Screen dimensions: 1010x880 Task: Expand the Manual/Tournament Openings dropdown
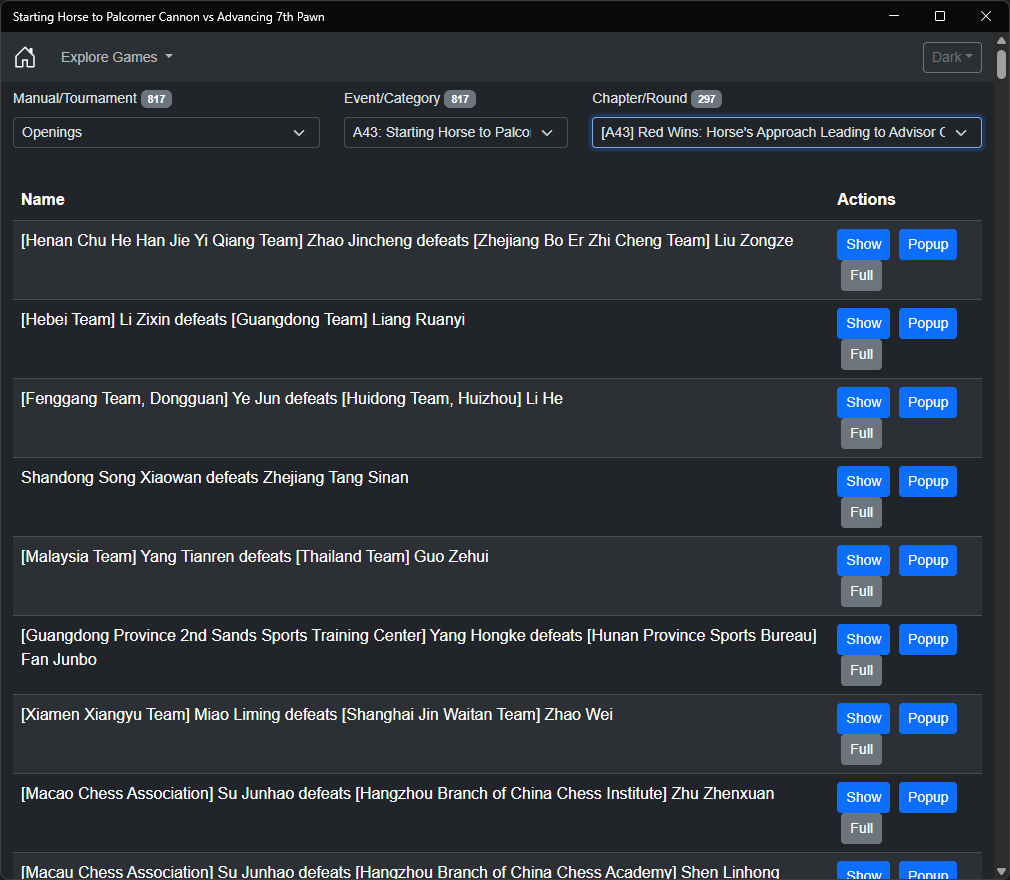166,133
